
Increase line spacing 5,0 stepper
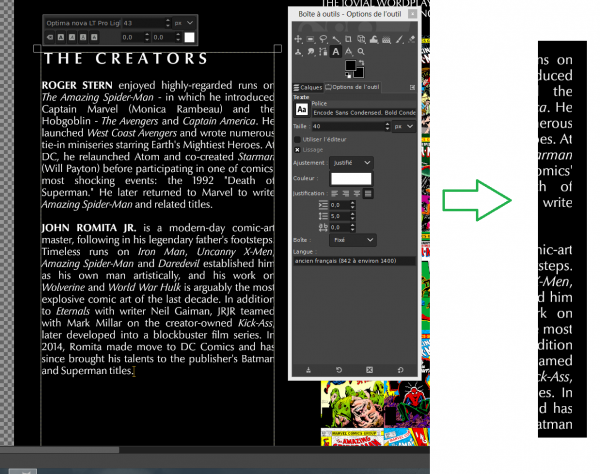click(352, 214)
